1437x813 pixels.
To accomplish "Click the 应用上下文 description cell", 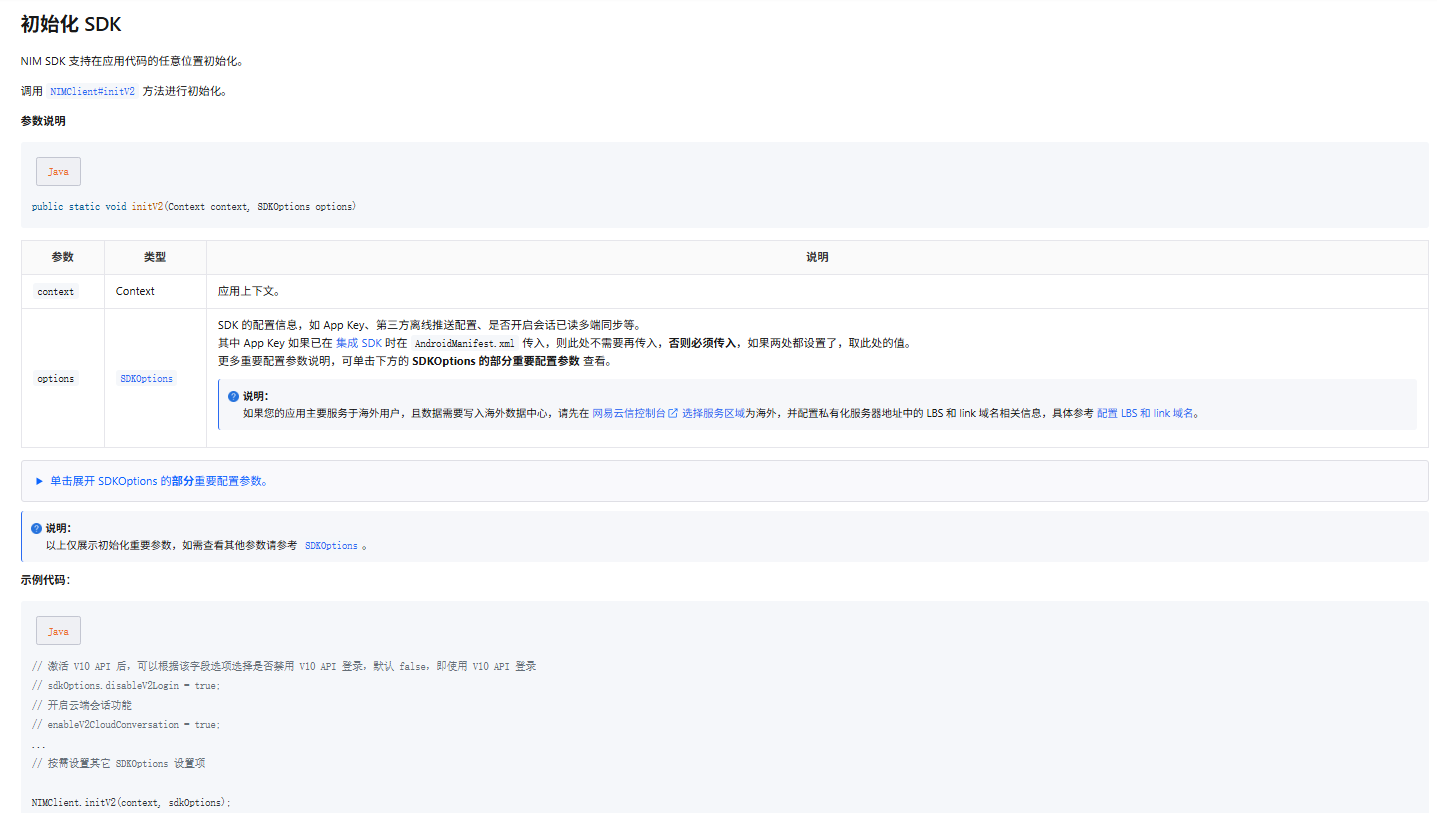I will [x=817, y=291].
